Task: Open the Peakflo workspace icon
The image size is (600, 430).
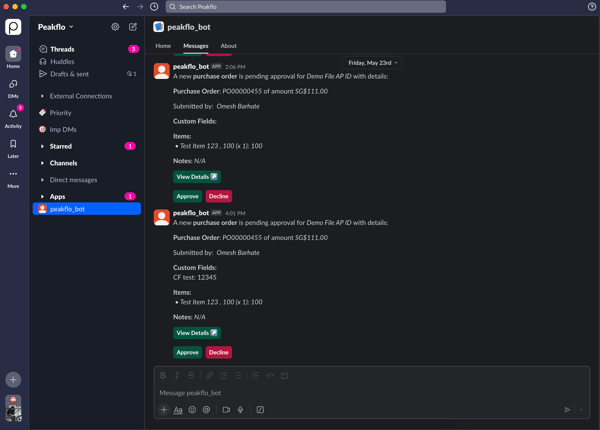Action: tap(13, 27)
